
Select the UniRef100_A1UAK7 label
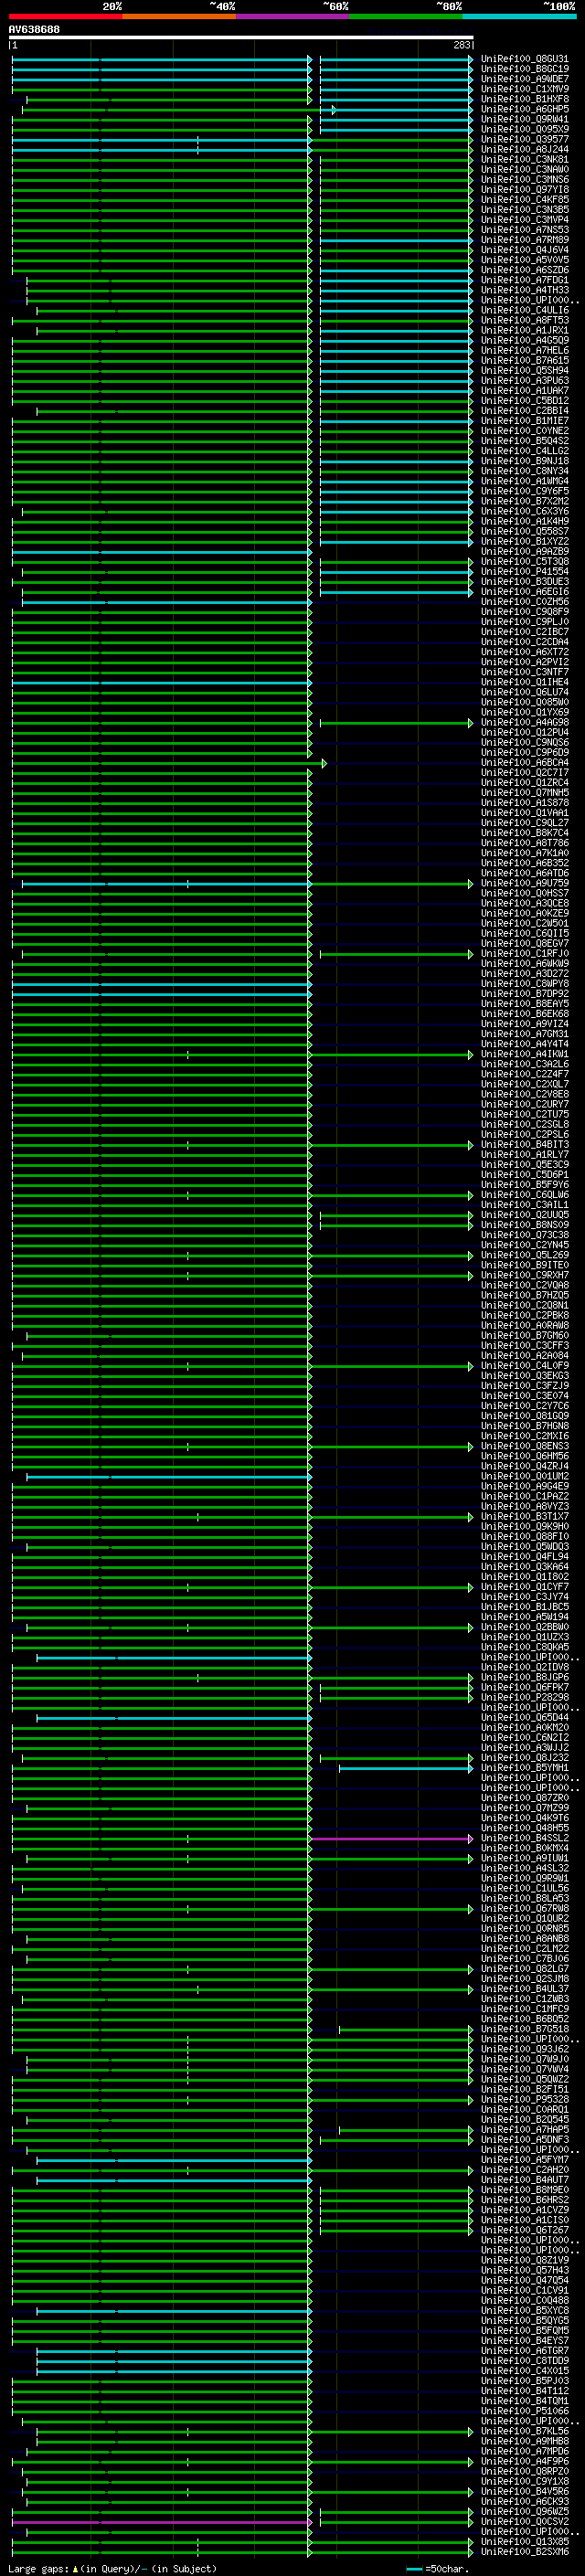coord(524,391)
